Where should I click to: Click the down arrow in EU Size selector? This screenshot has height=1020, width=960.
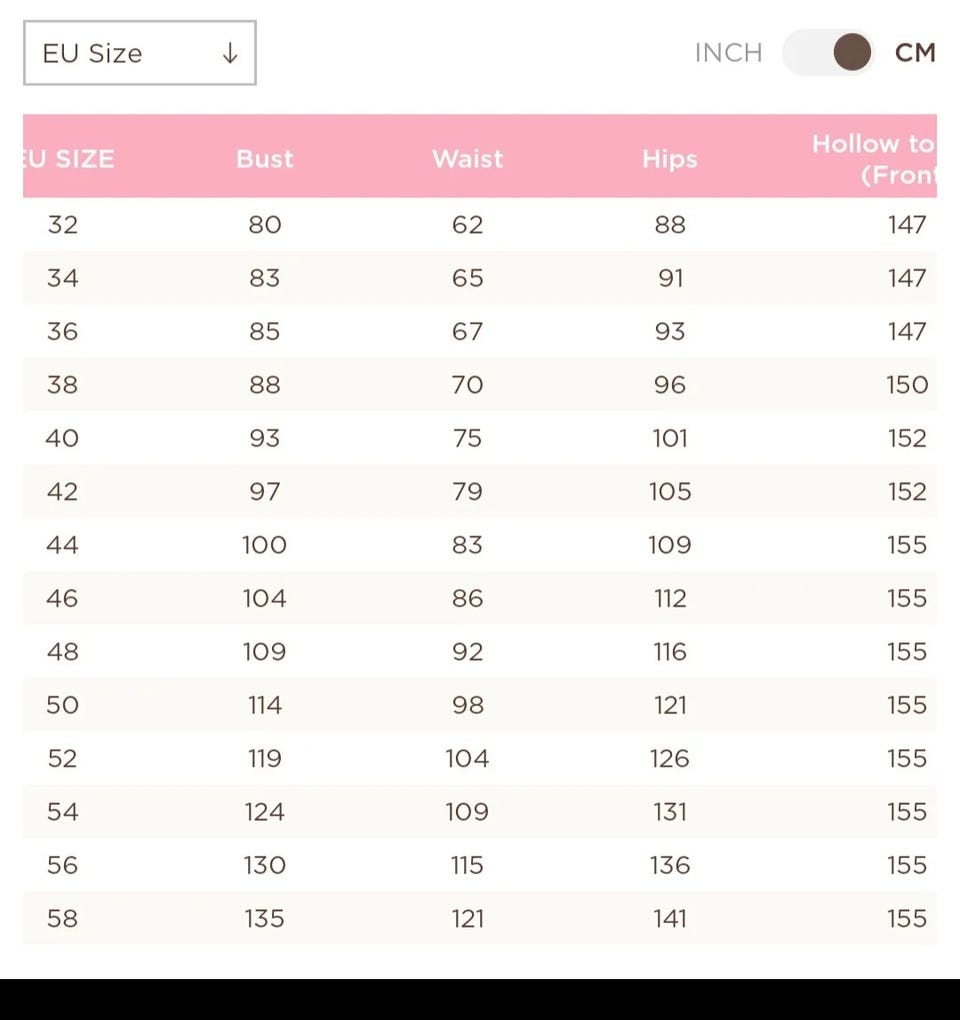point(230,53)
